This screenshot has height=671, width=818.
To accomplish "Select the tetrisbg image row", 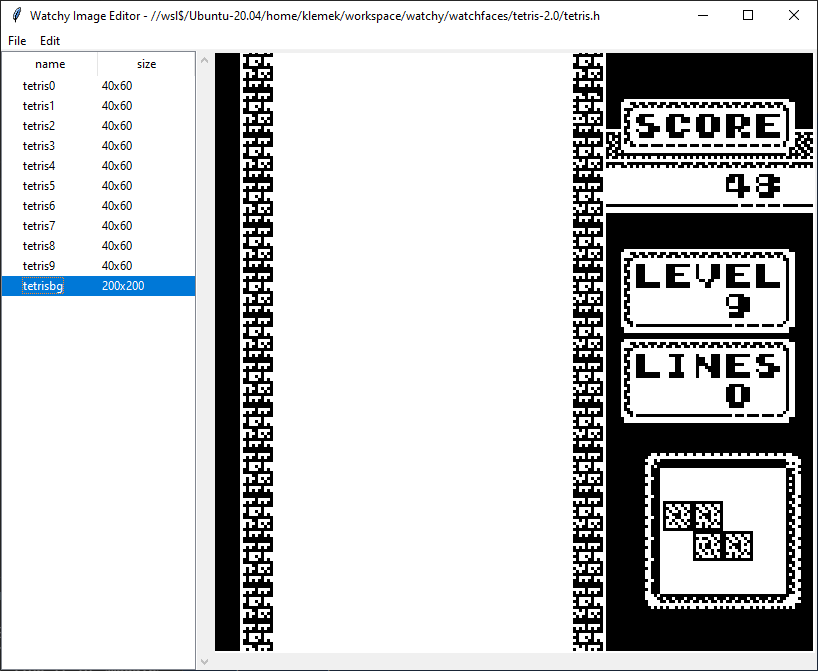I will coord(99,286).
